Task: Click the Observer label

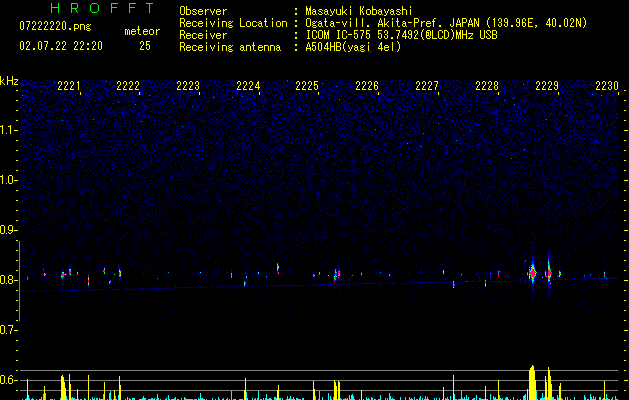Action: pos(203,11)
